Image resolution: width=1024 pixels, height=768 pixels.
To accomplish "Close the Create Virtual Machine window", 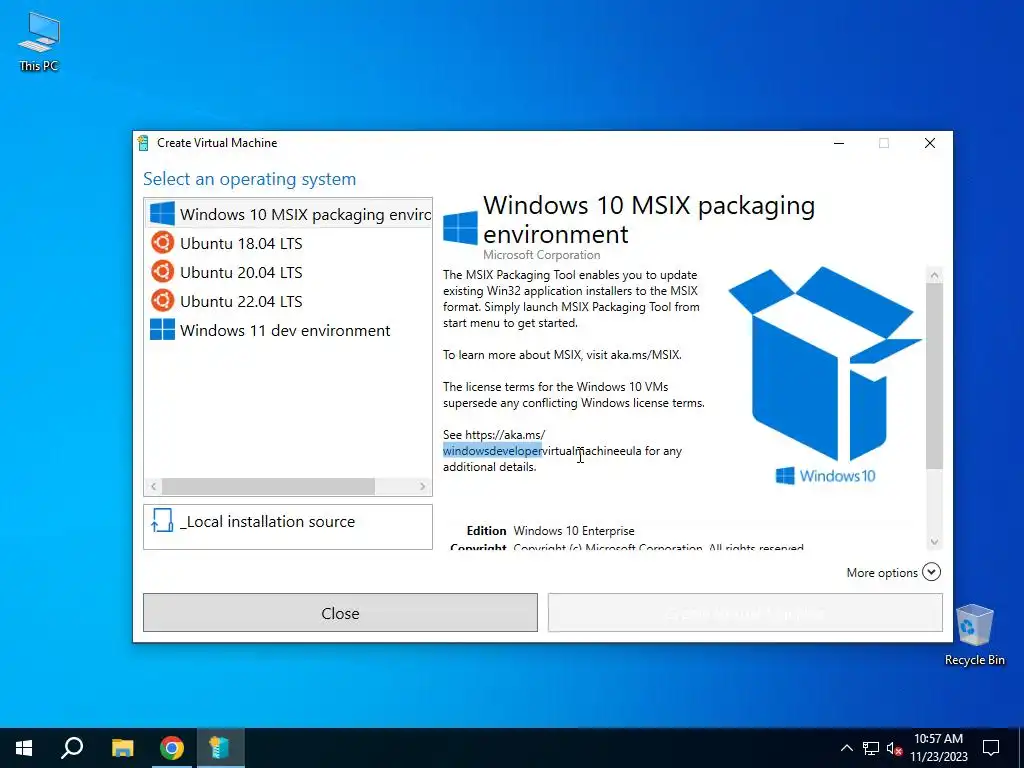I will click(x=930, y=143).
